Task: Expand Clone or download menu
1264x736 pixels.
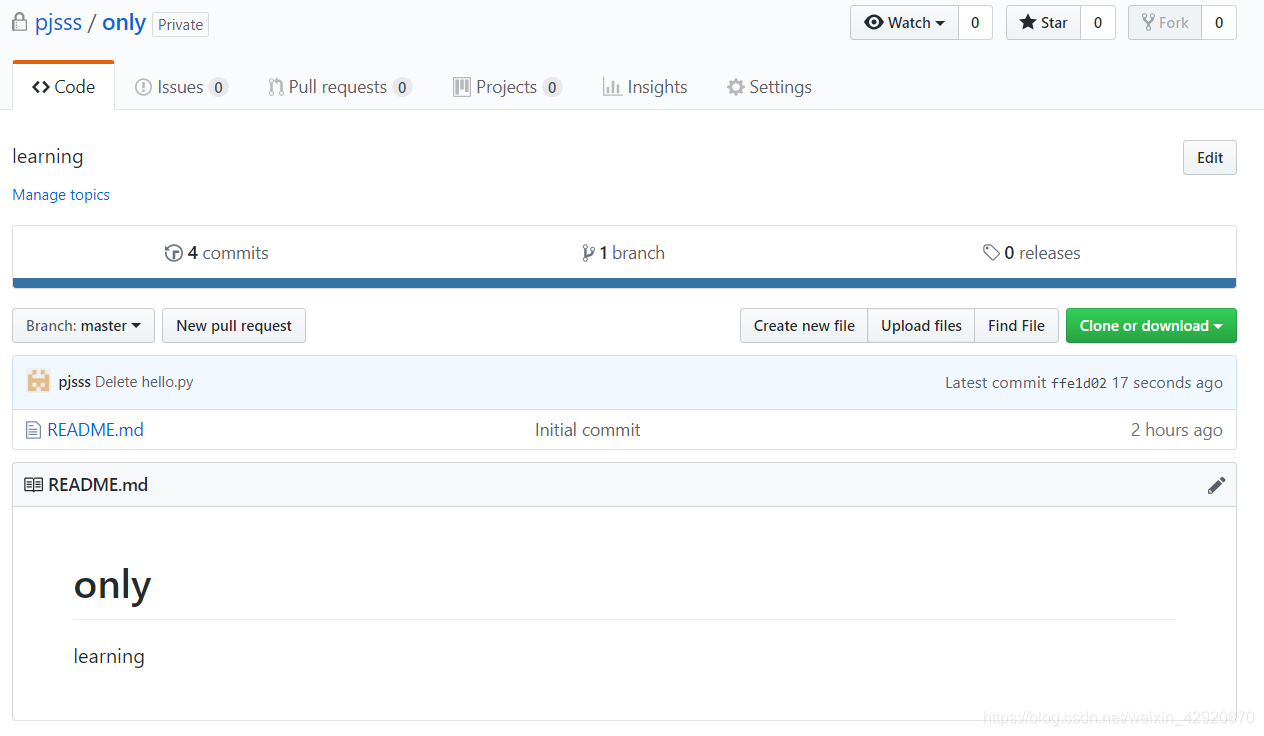Action: [1151, 326]
